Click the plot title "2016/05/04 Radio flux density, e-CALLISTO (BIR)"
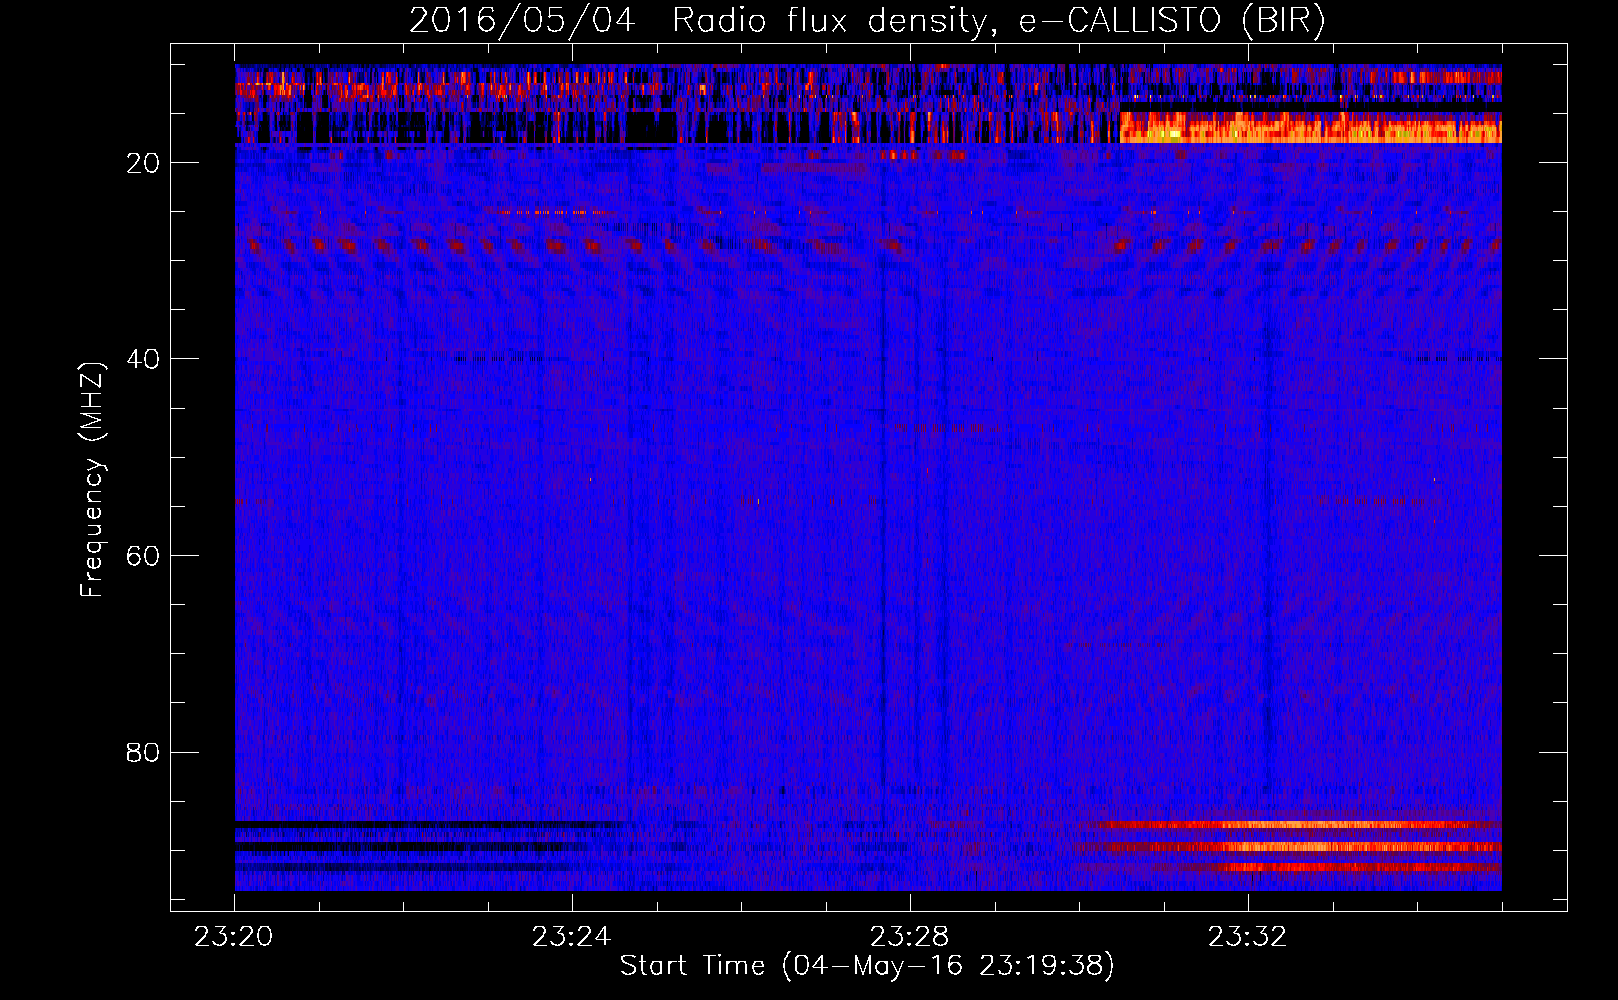The image size is (1618, 1000). [867, 21]
